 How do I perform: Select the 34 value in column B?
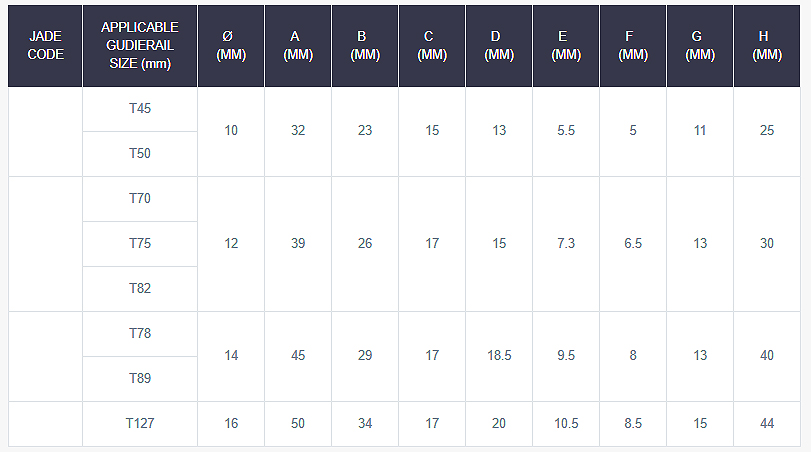(x=365, y=424)
